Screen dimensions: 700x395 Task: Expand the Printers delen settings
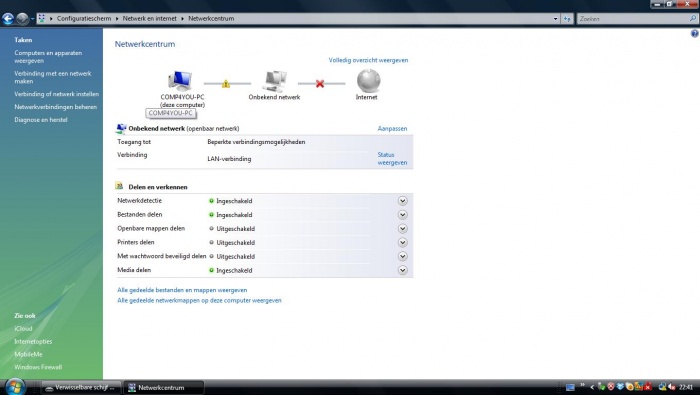(x=402, y=242)
